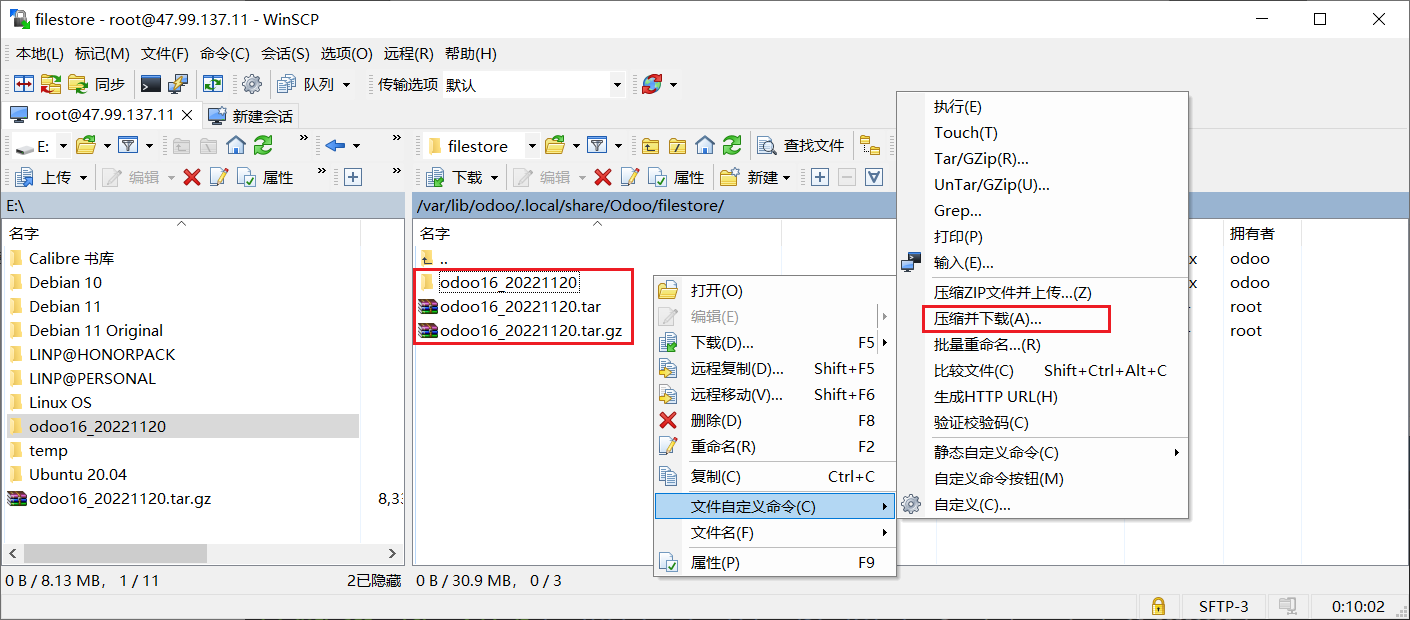Choose 生成HTTP URL(H) from submenu
Screen dimensions: 1410x620
click(x=1043, y=397)
